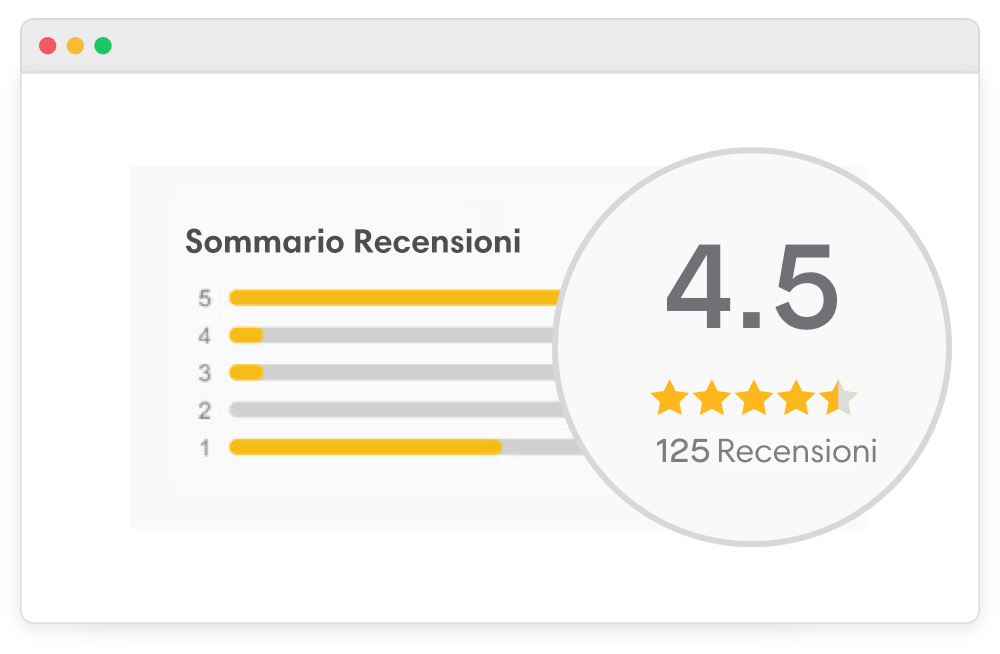The height and width of the screenshot is (654, 1000).
Task: Click the half-filled fifth star
Action: (x=838, y=398)
